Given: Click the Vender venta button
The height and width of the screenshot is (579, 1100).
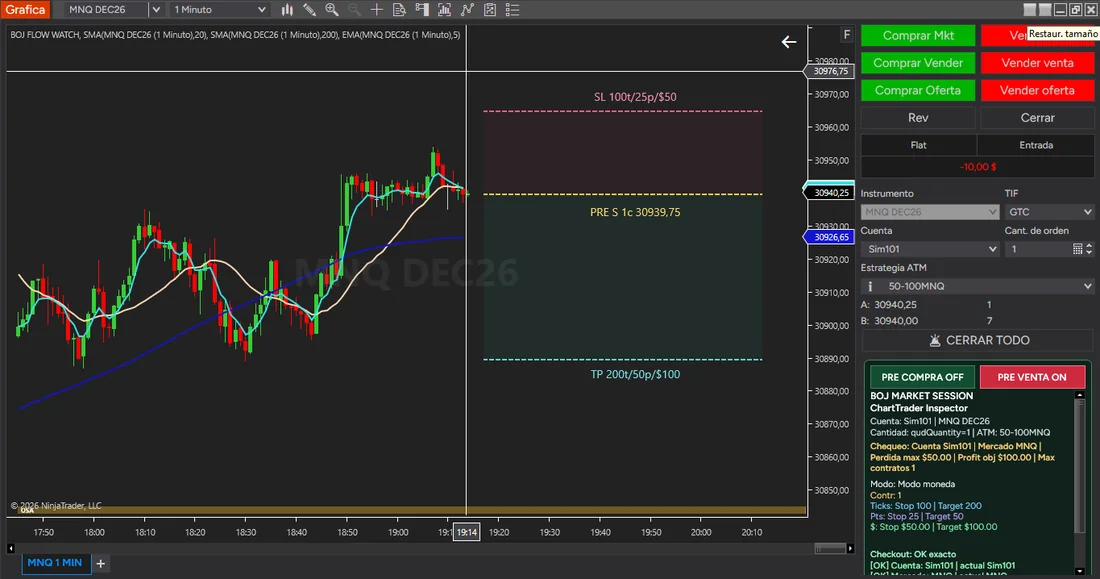Looking at the screenshot, I should (1037, 62).
